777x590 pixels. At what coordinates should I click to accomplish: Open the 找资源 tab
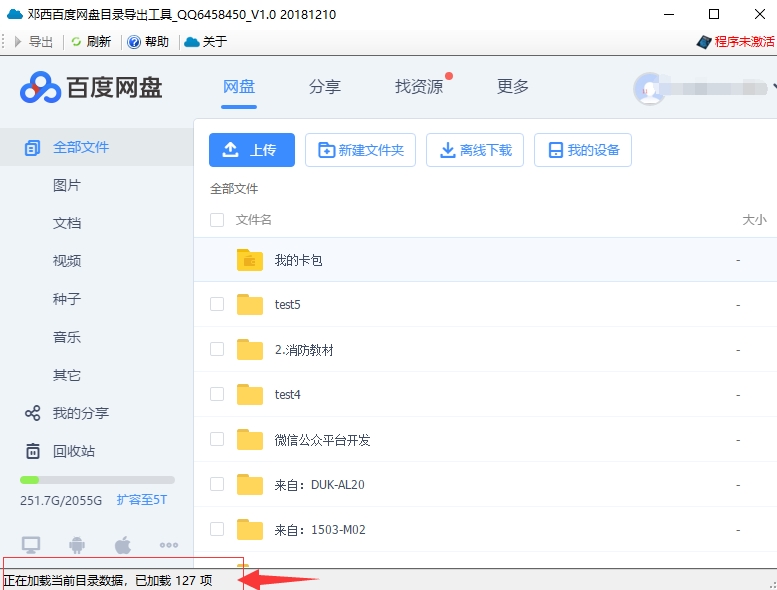tap(419, 87)
